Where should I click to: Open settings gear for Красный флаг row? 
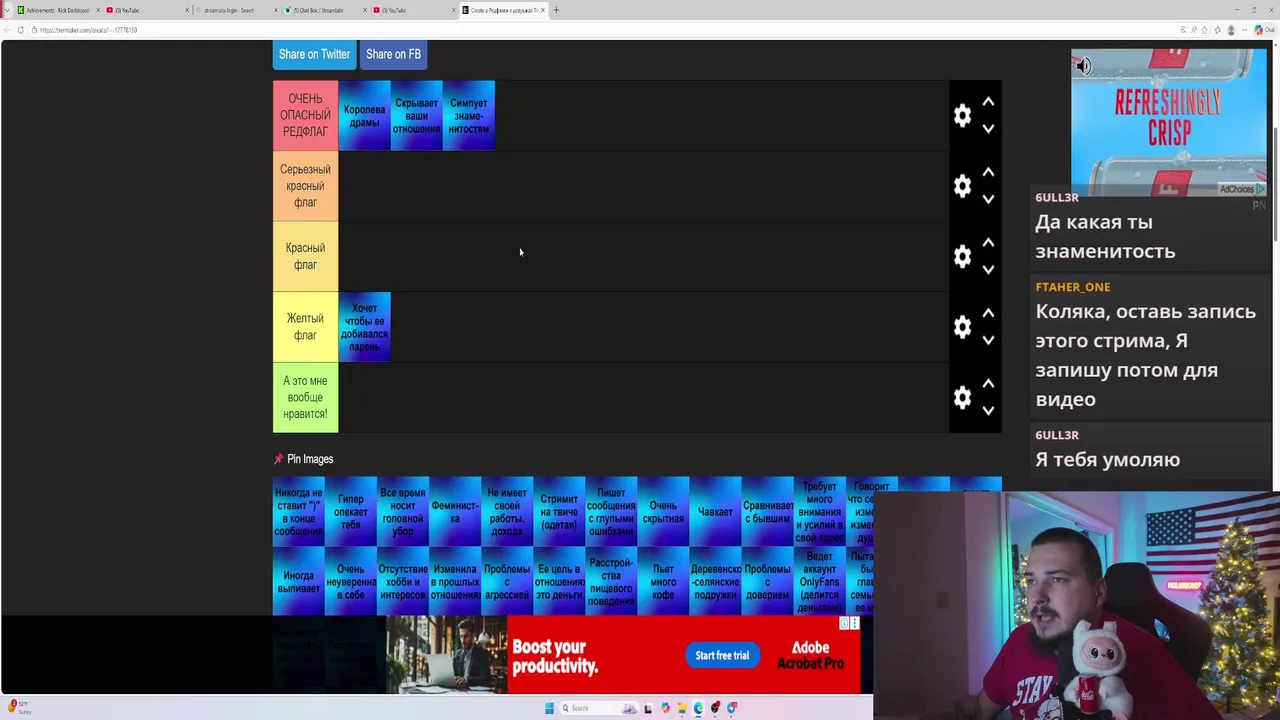click(962, 257)
